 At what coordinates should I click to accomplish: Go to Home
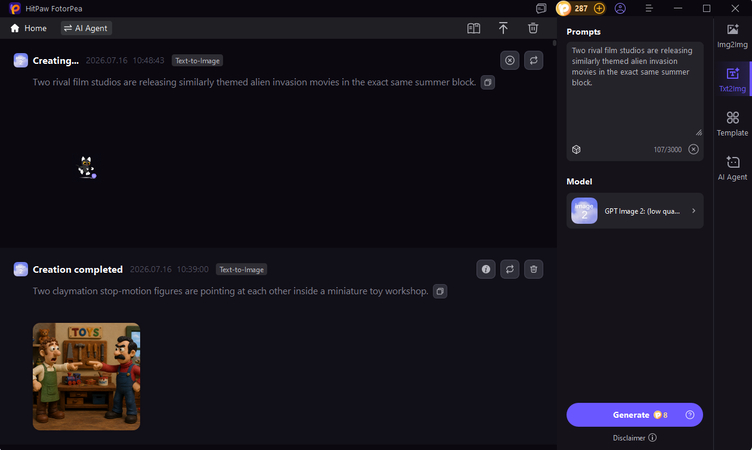[x=28, y=28]
